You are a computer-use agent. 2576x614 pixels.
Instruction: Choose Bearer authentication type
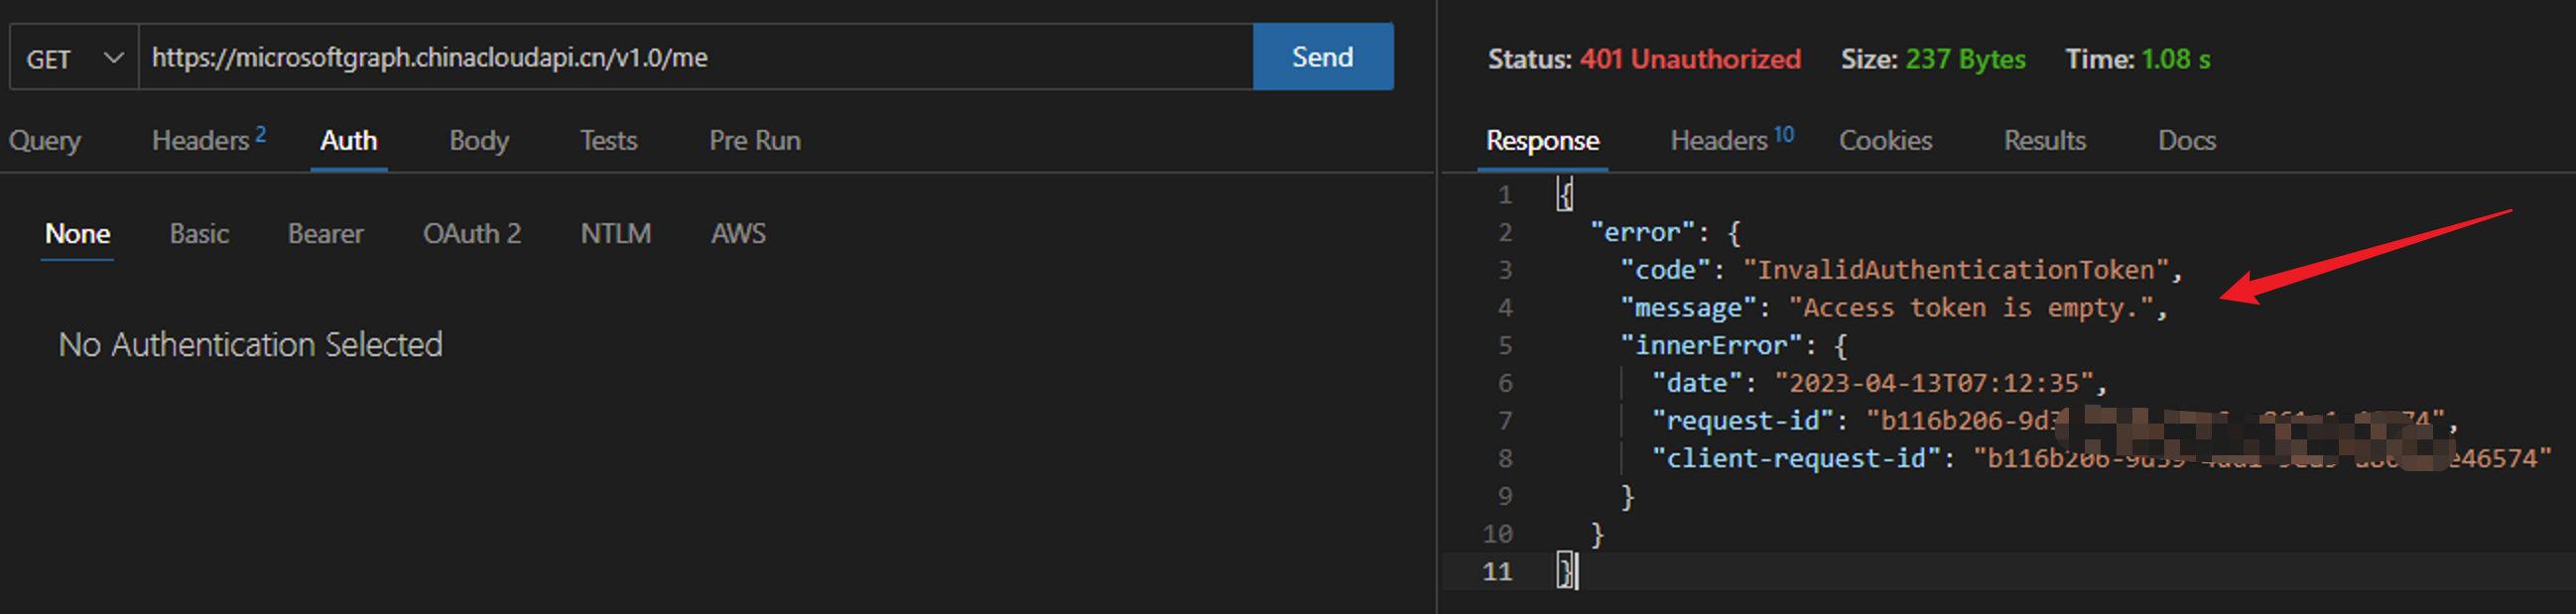tap(325, 234)
